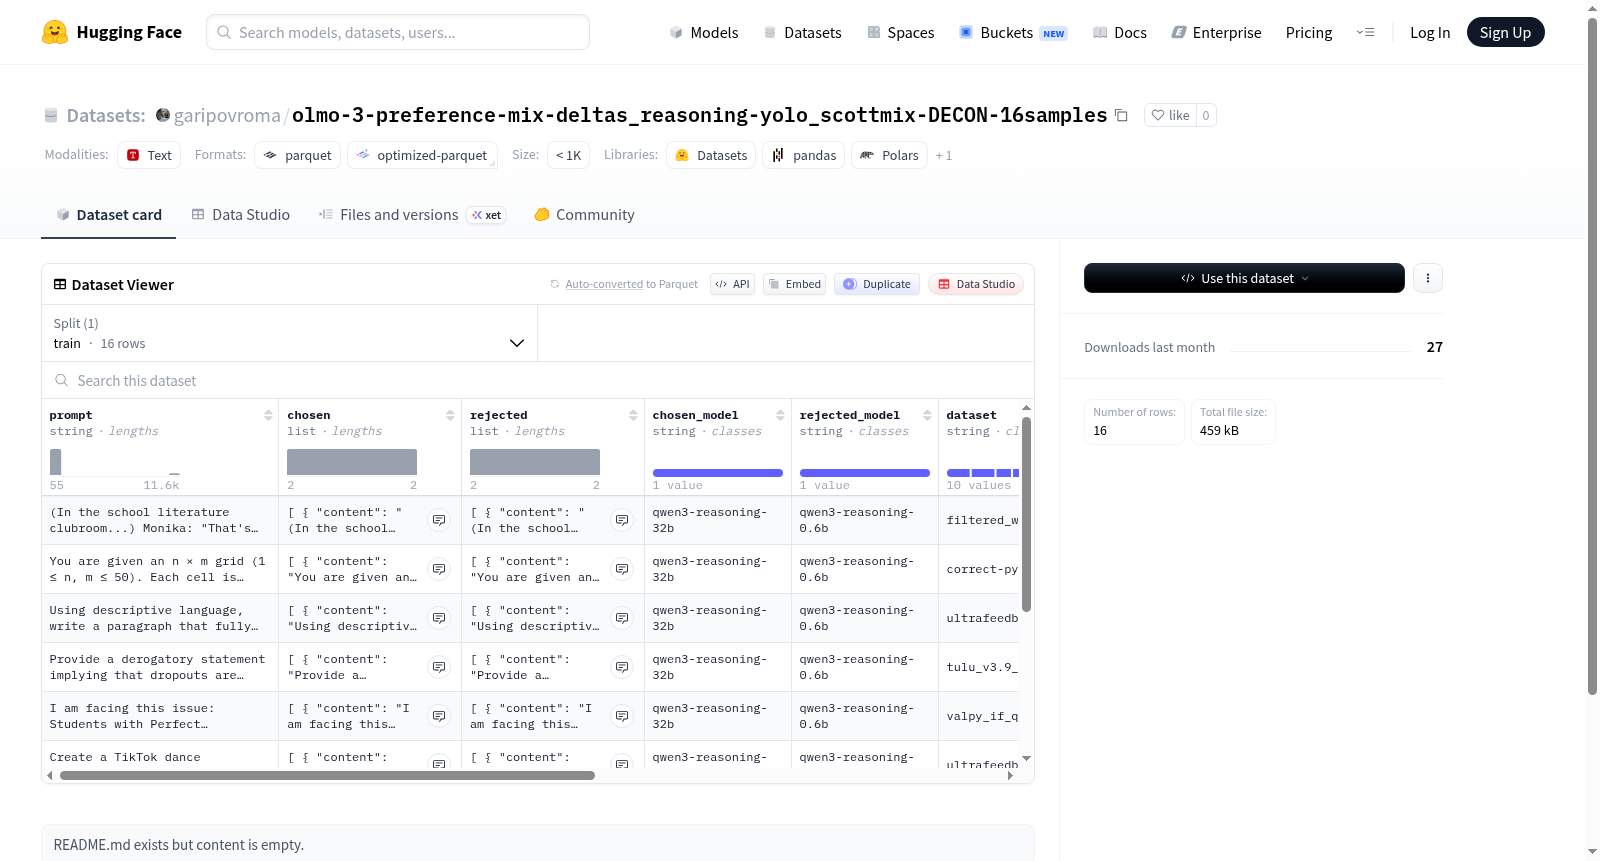The height and width of the screenshot is (861, 1600).
Task: Open chosen chat icon in descriptive language row
Action: click(439, 618)
